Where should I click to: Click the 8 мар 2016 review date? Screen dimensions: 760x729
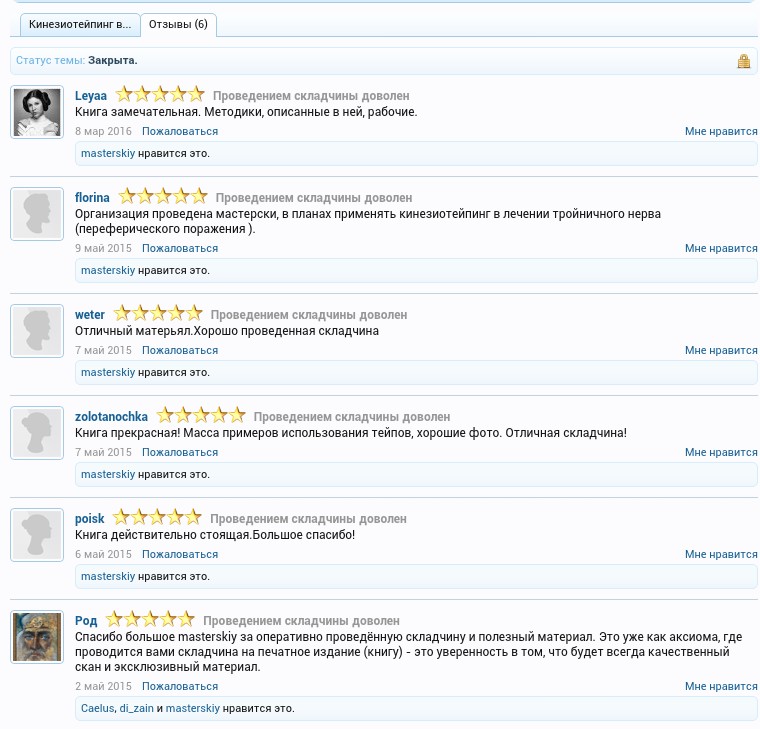(103, 131)
